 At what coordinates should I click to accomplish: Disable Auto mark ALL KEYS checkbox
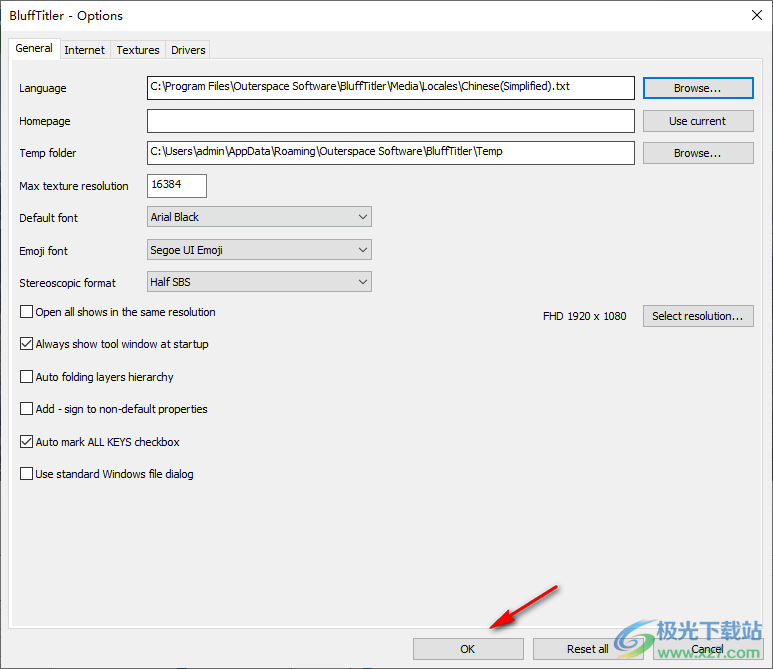(27, 442)
